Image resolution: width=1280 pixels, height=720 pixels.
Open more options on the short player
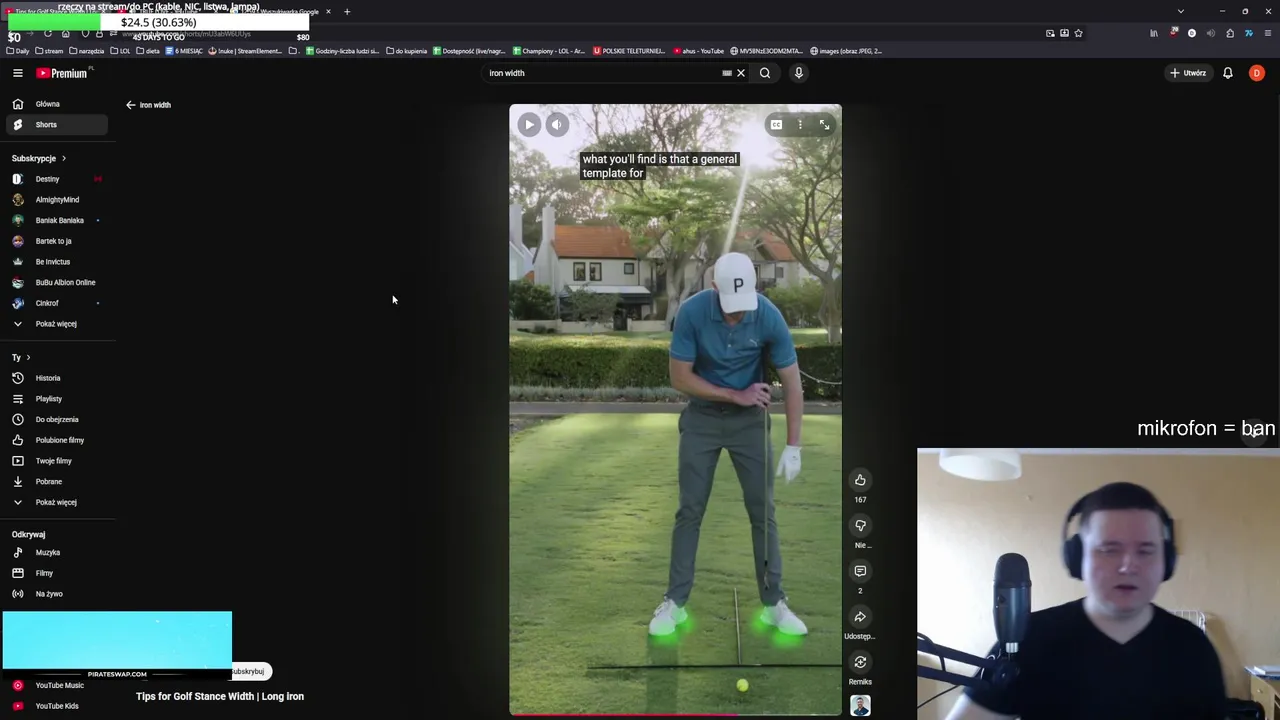800,125
